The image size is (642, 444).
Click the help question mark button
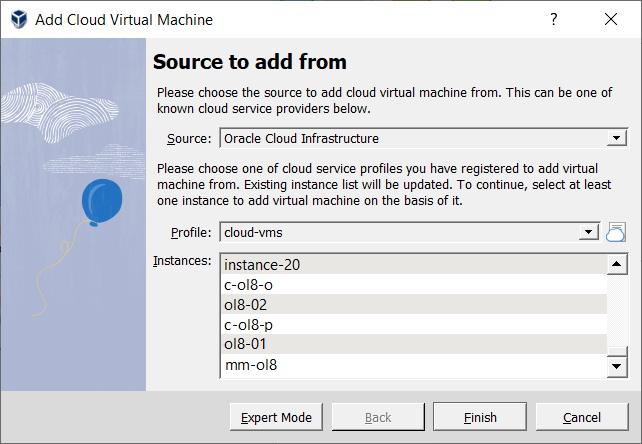[554, 19]
